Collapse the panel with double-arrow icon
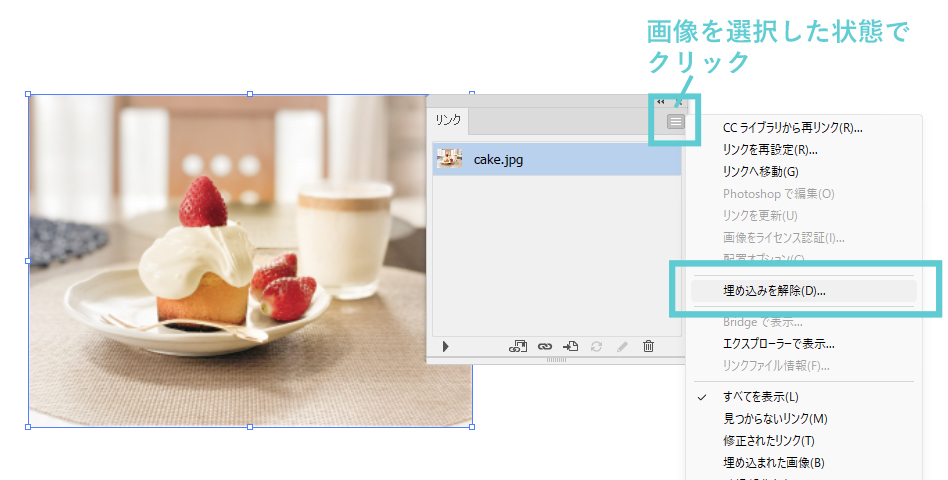Image resolution: width=948 pixels, height=480 pixels. 661,102
